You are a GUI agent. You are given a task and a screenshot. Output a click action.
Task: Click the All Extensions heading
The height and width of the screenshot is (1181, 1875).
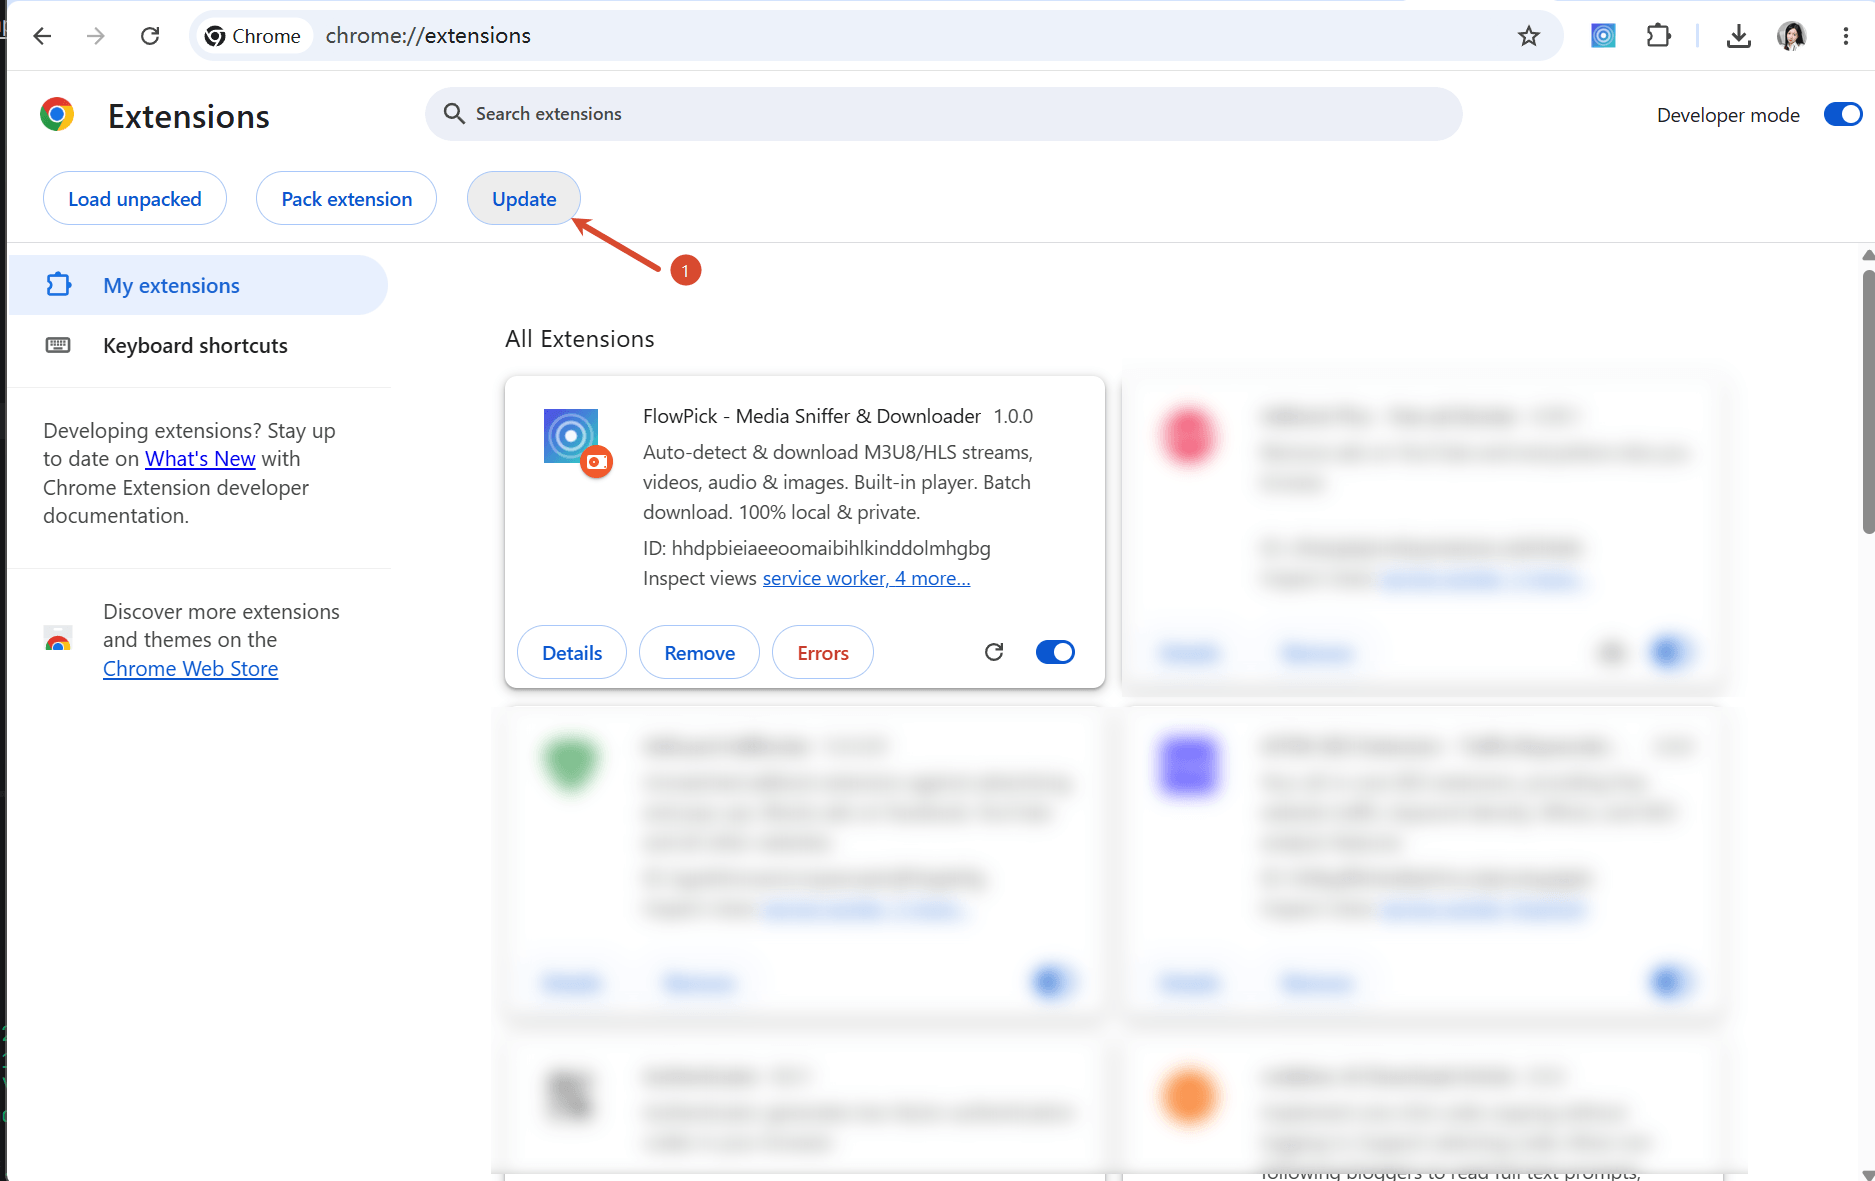tap(580, 339)
